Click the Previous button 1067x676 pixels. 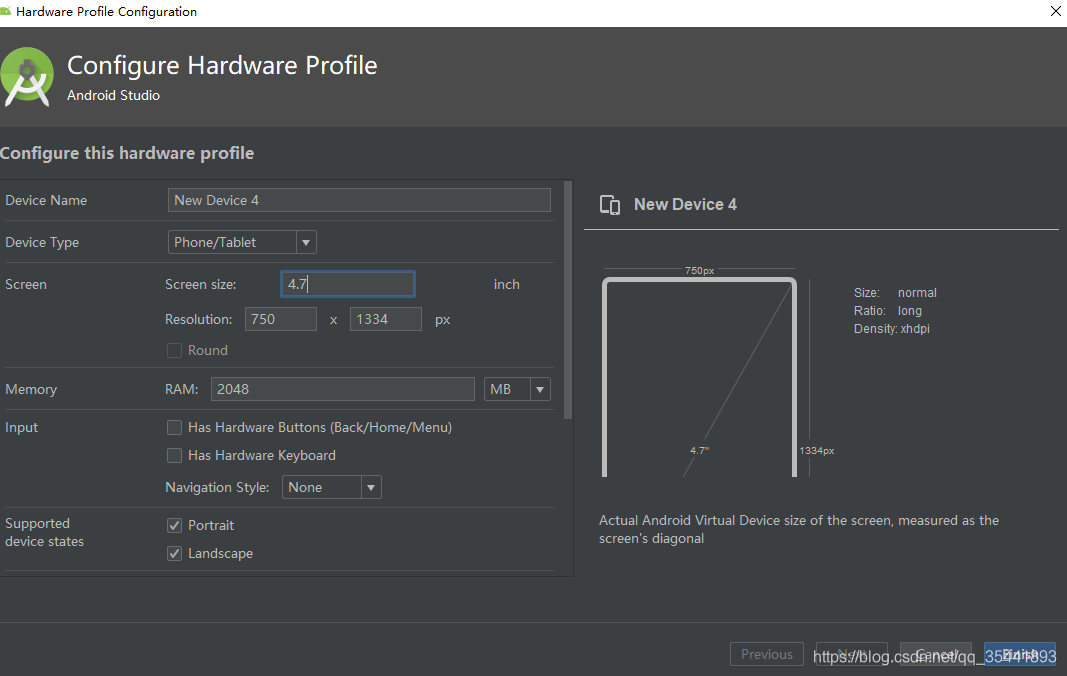pyautogui.click(x=767, y=654)
